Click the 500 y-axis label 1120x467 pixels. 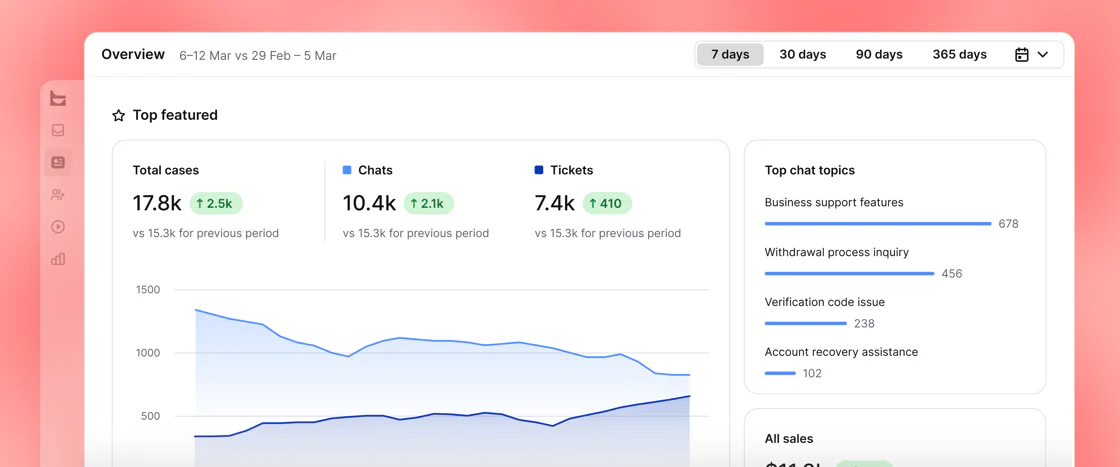click(x=149, y=416)
